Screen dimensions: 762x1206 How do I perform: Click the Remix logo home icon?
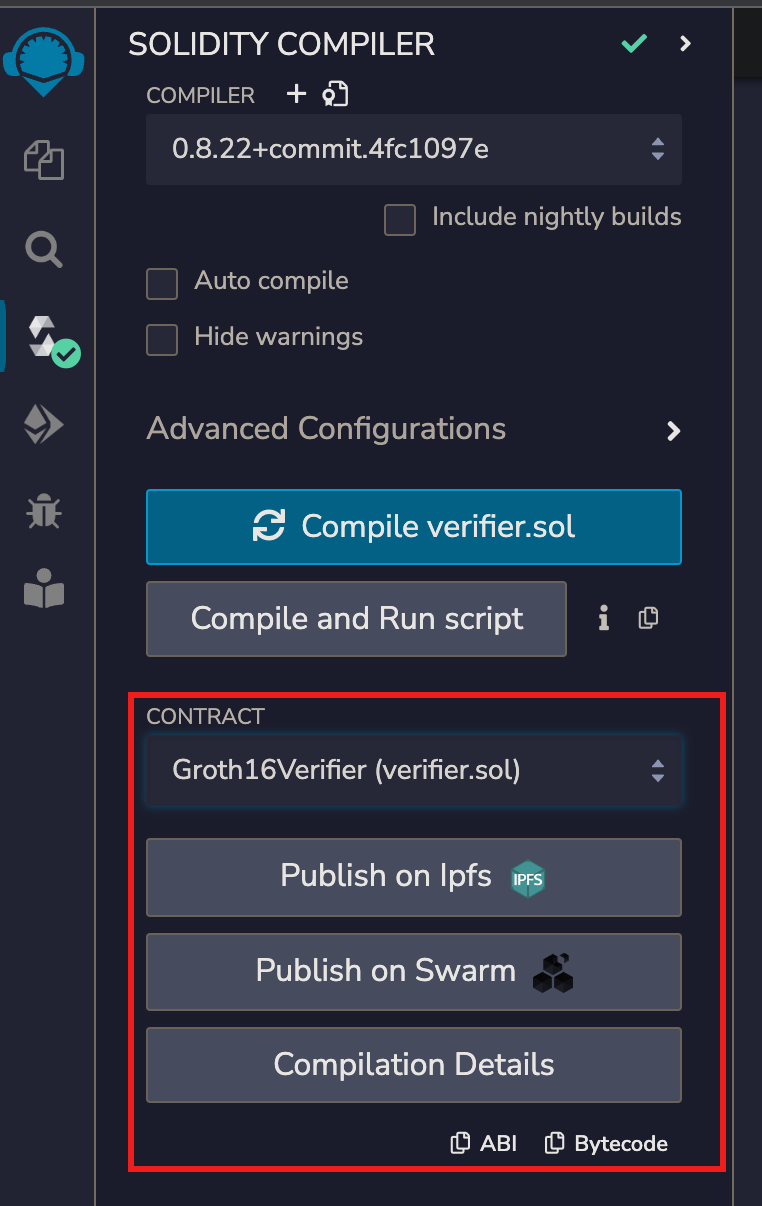click(43, 60)
